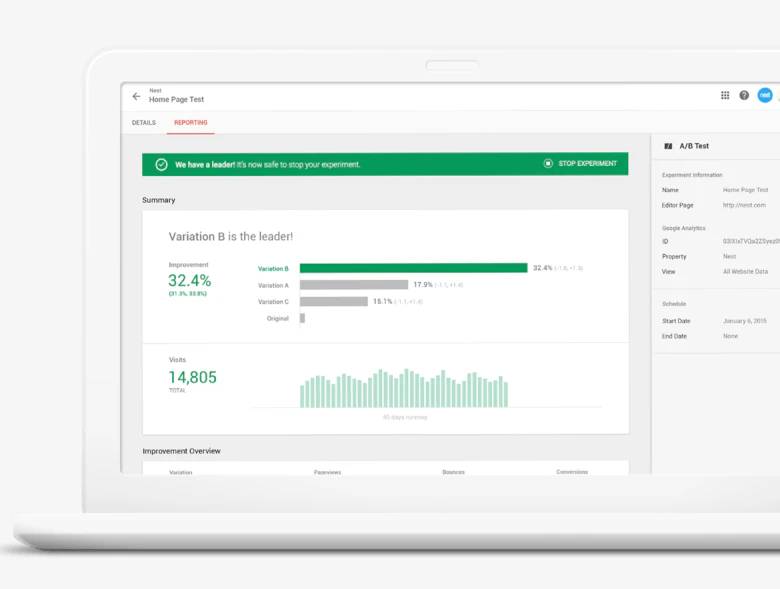Click the Property value Nest
Image resolution: width=780 pixels, height=589 pixels.
point(729,257)
